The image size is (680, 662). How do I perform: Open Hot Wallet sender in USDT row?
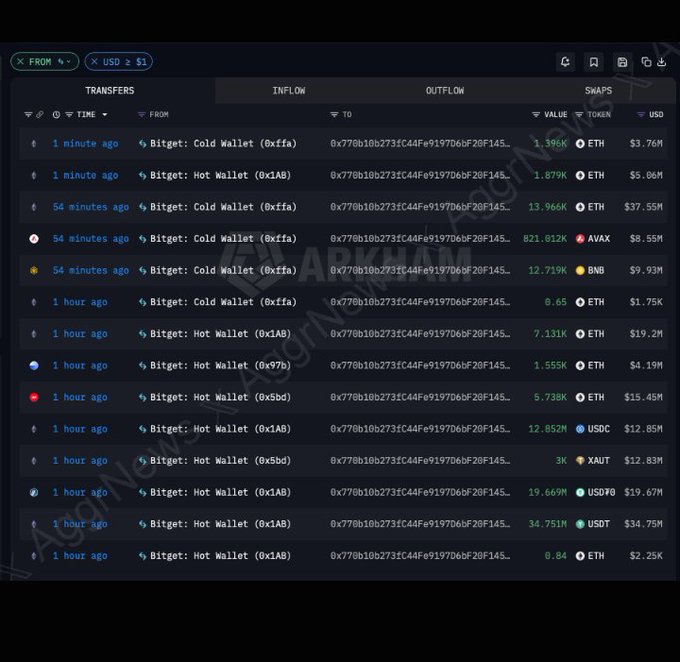(220, 524)
